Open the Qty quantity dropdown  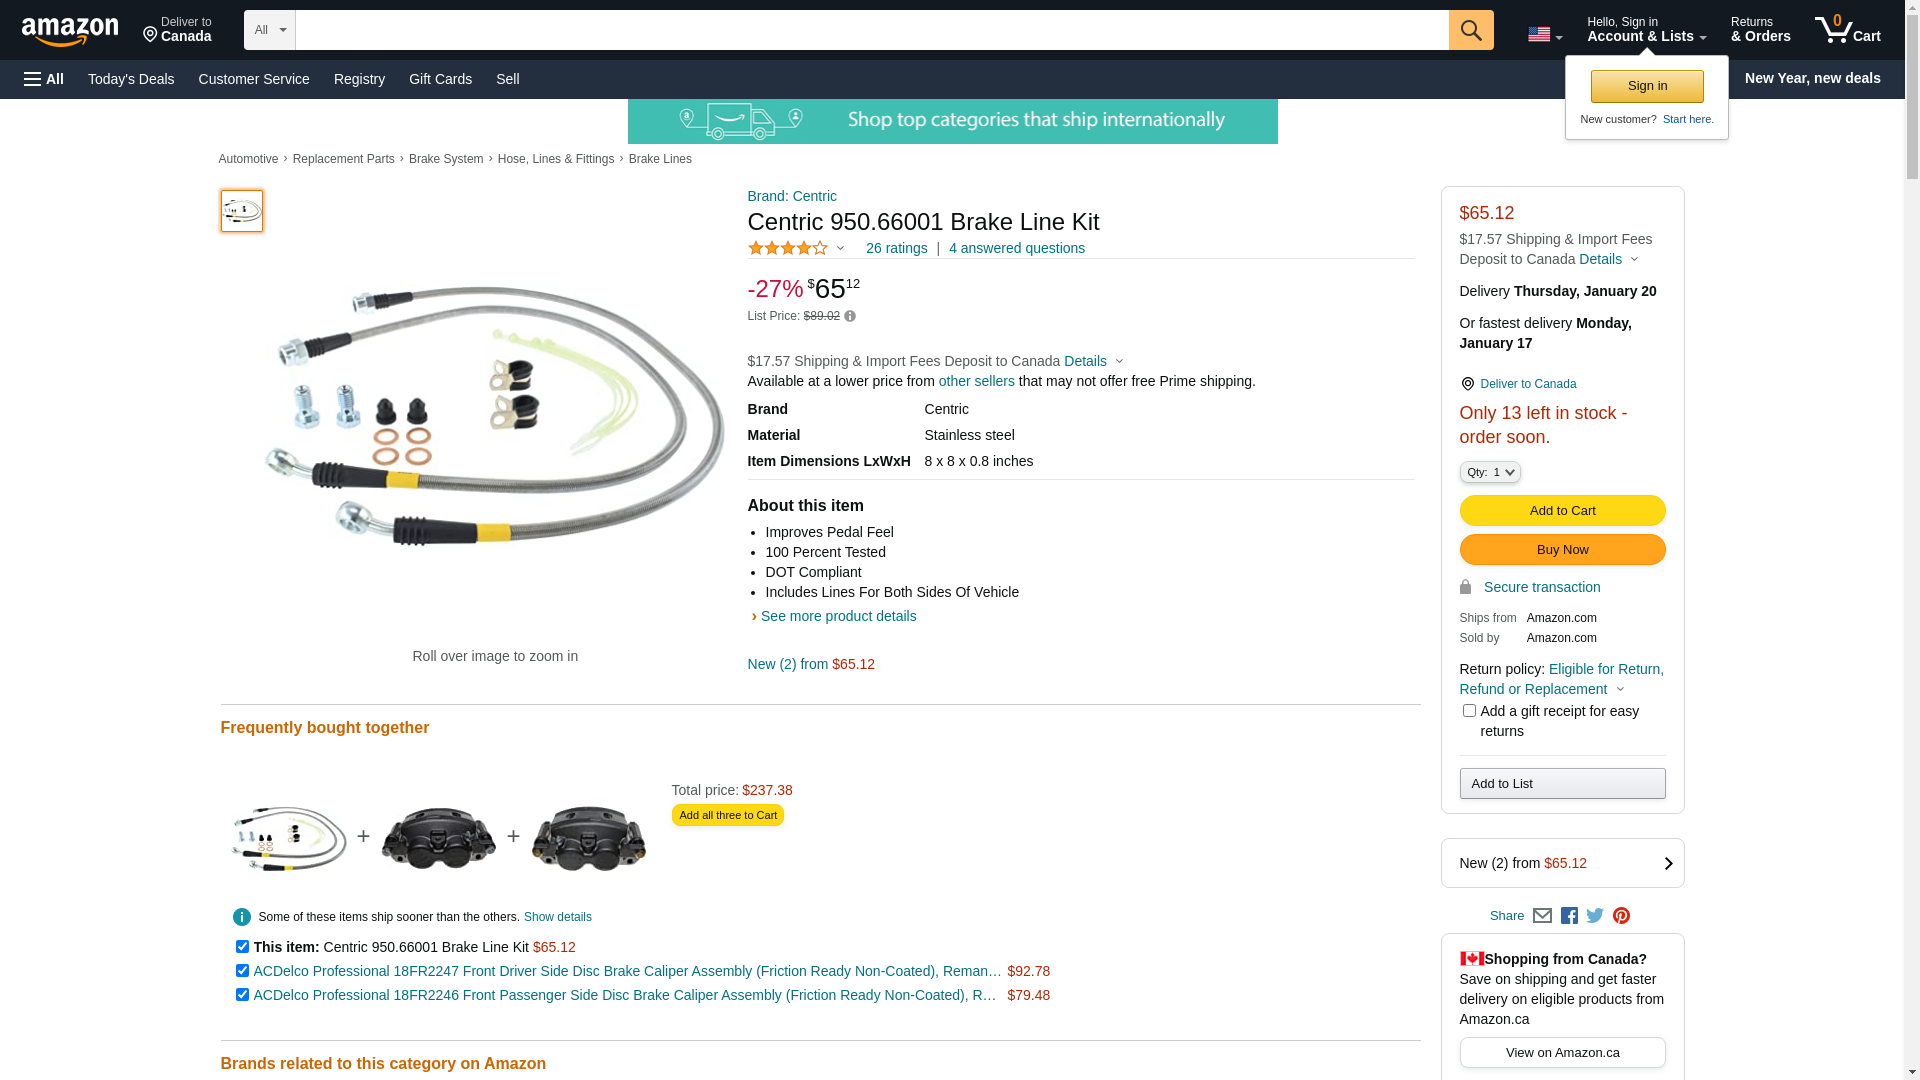[x=1489, y=472]
